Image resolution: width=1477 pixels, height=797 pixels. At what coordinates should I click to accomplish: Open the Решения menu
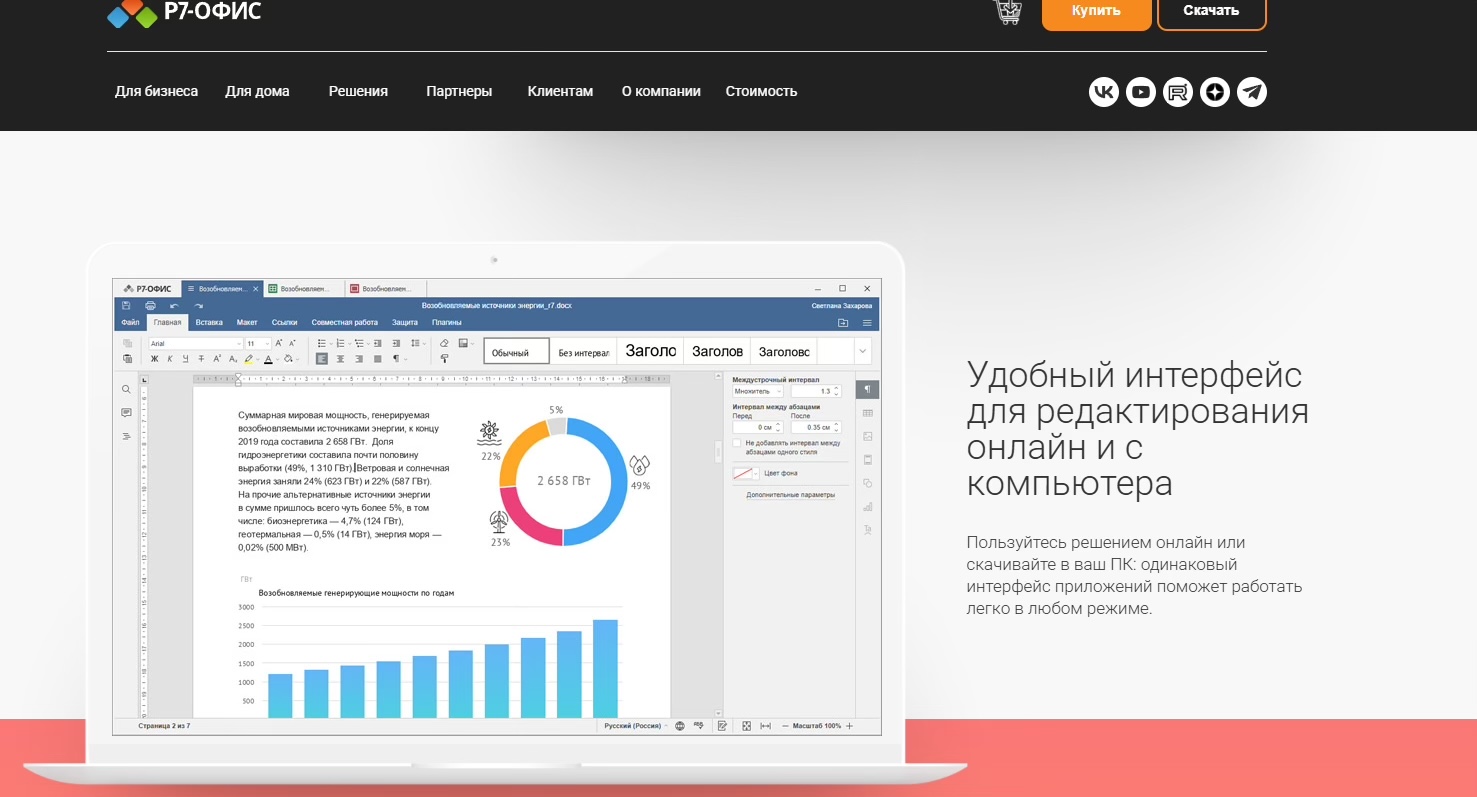coord(358,91)
